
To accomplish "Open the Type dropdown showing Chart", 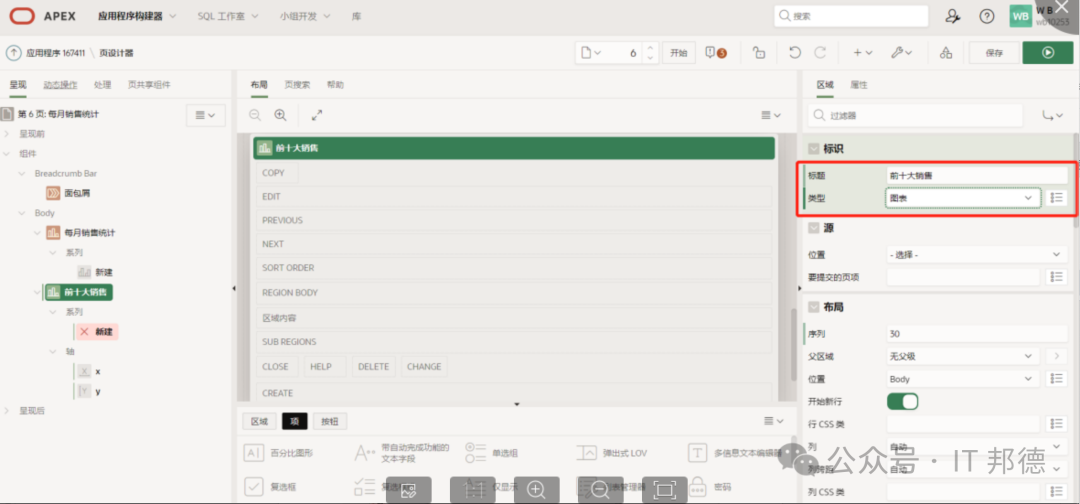I will [962, 198].
